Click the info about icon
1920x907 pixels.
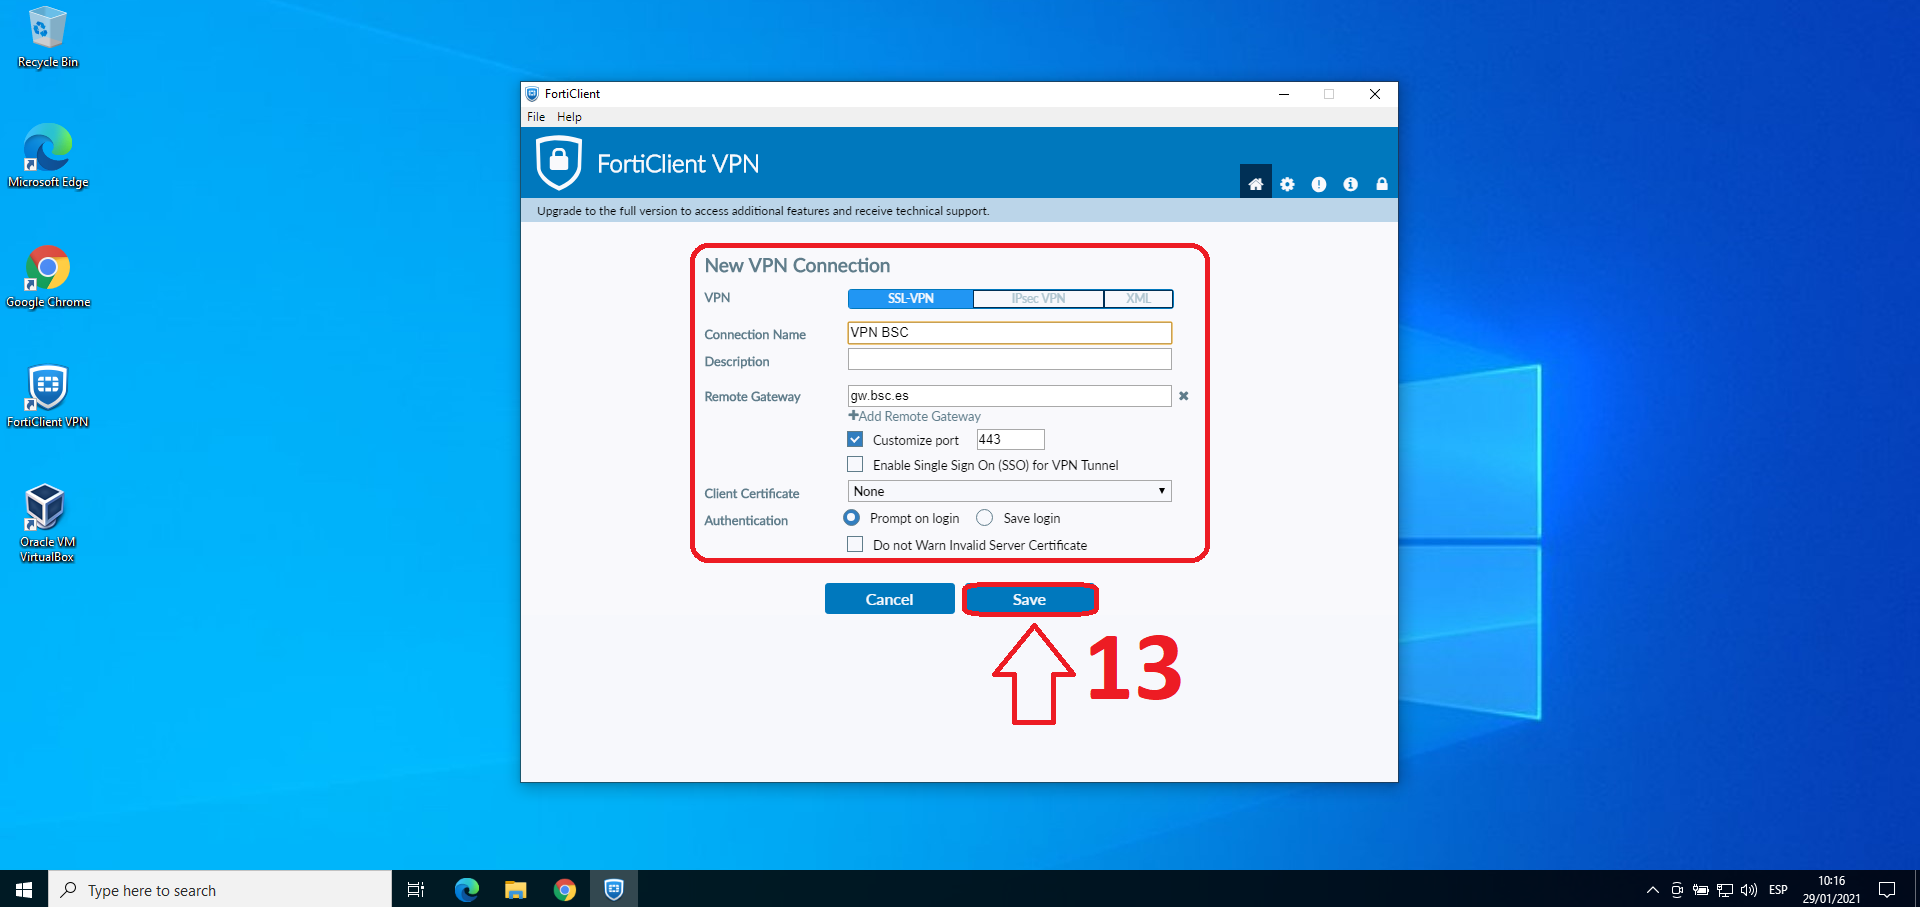pos(1350,184)
